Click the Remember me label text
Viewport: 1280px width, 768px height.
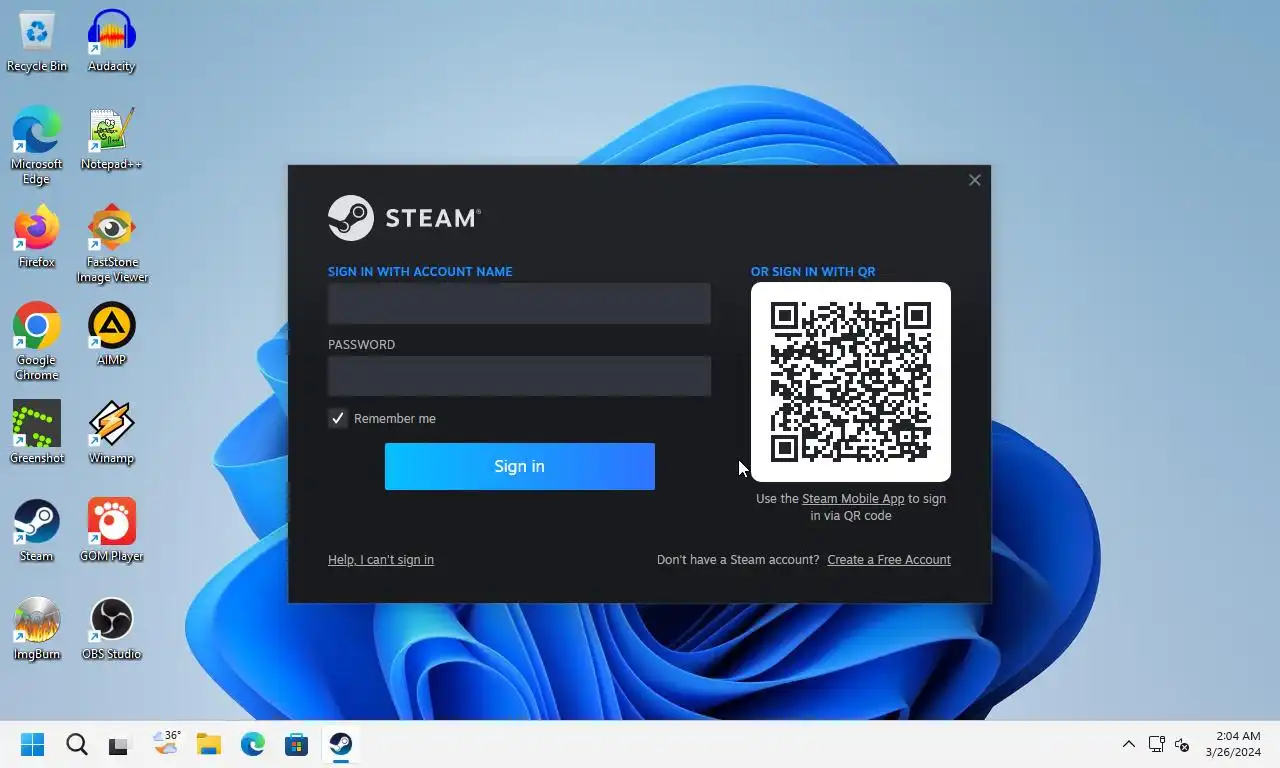(395, 419)
